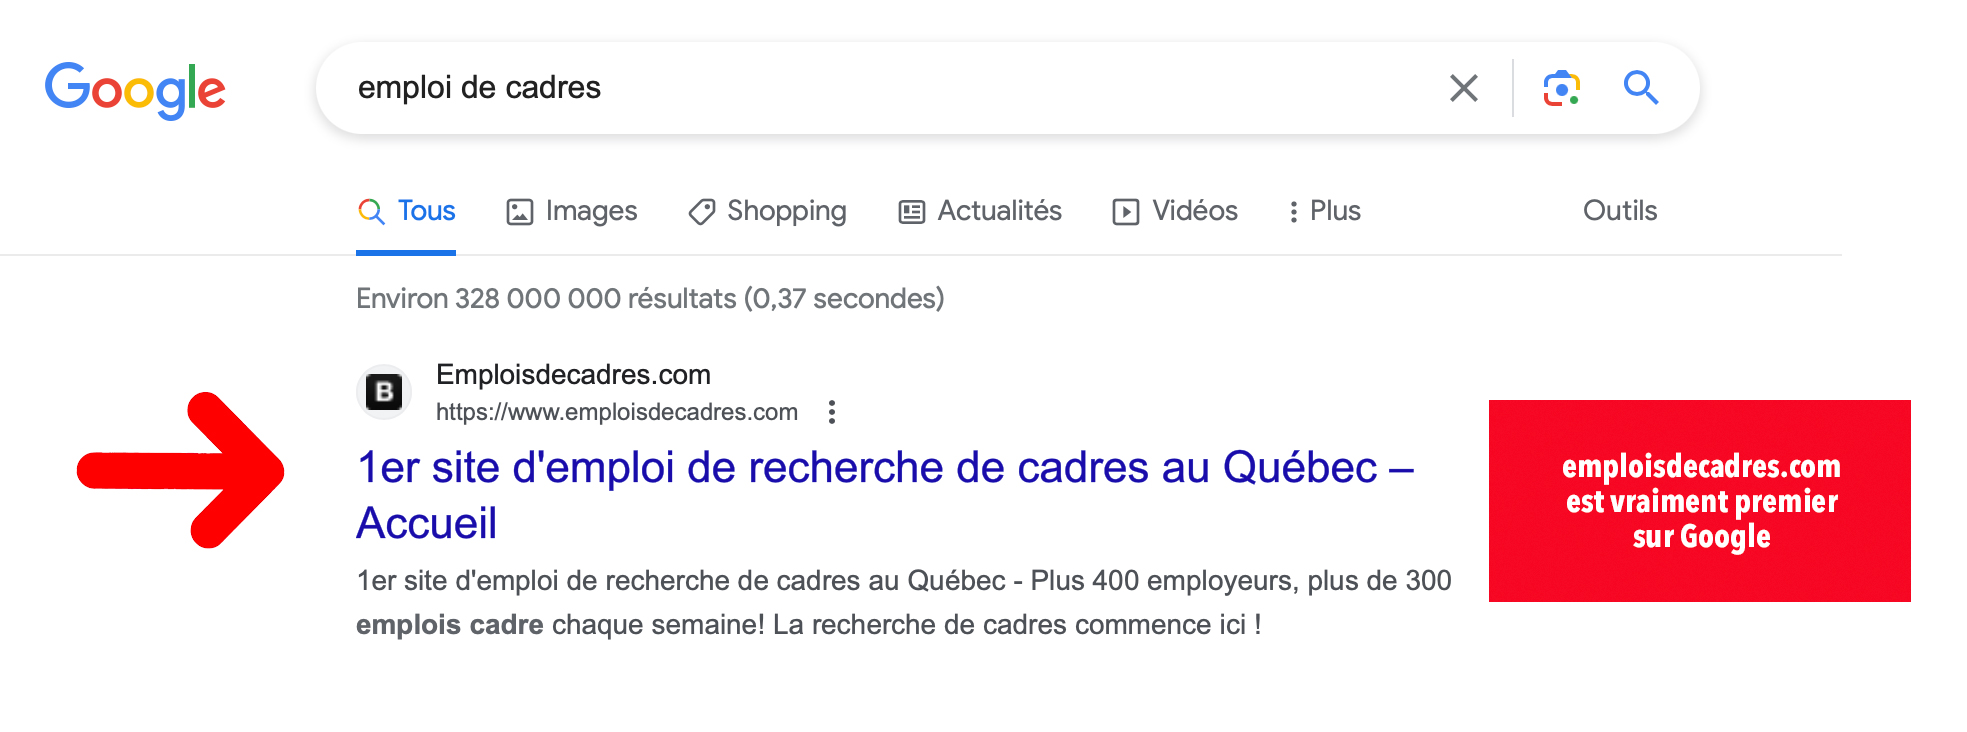Select the Shopping tab

point(767,211)
